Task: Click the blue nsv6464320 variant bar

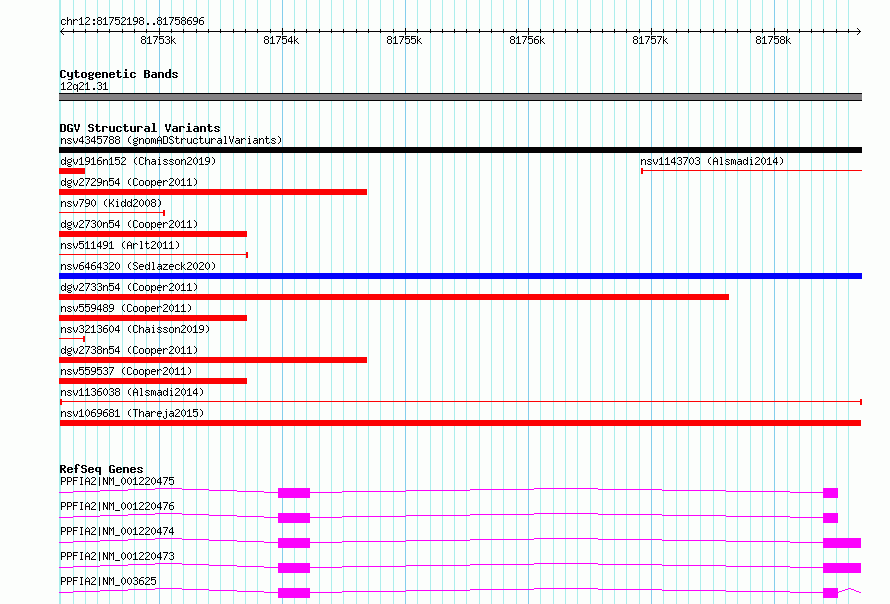Action: pos(460,276)
